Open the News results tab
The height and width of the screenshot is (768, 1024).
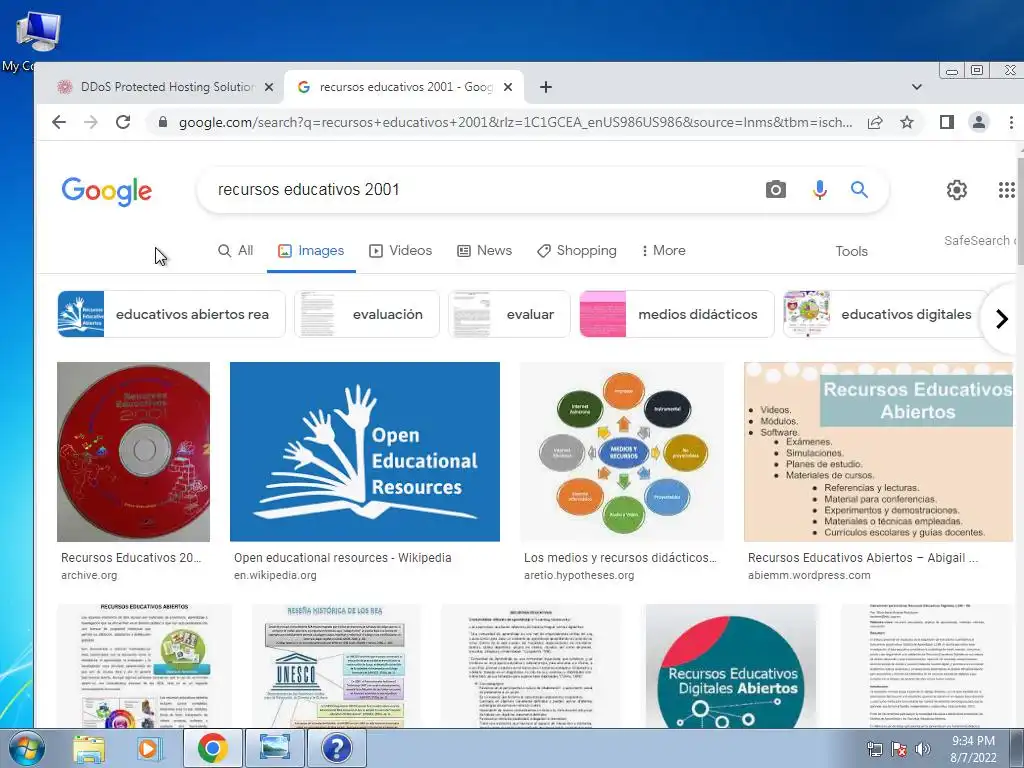(484, 251)
